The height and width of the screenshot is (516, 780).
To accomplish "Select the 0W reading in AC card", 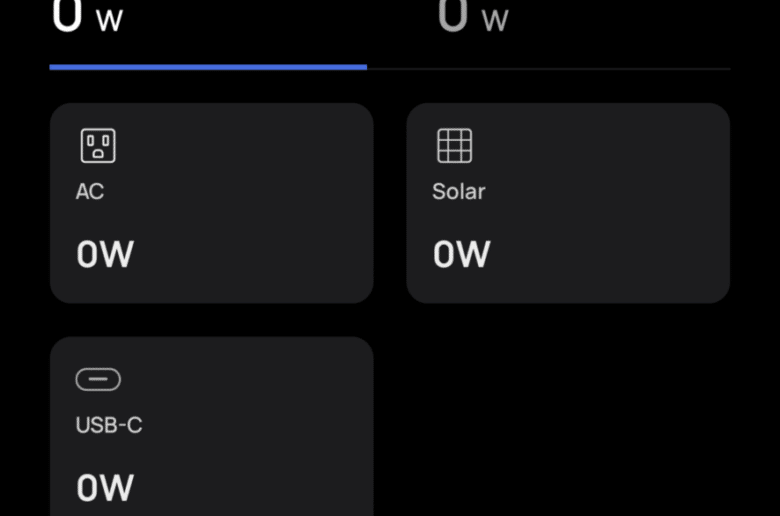I will click(105, 254).
